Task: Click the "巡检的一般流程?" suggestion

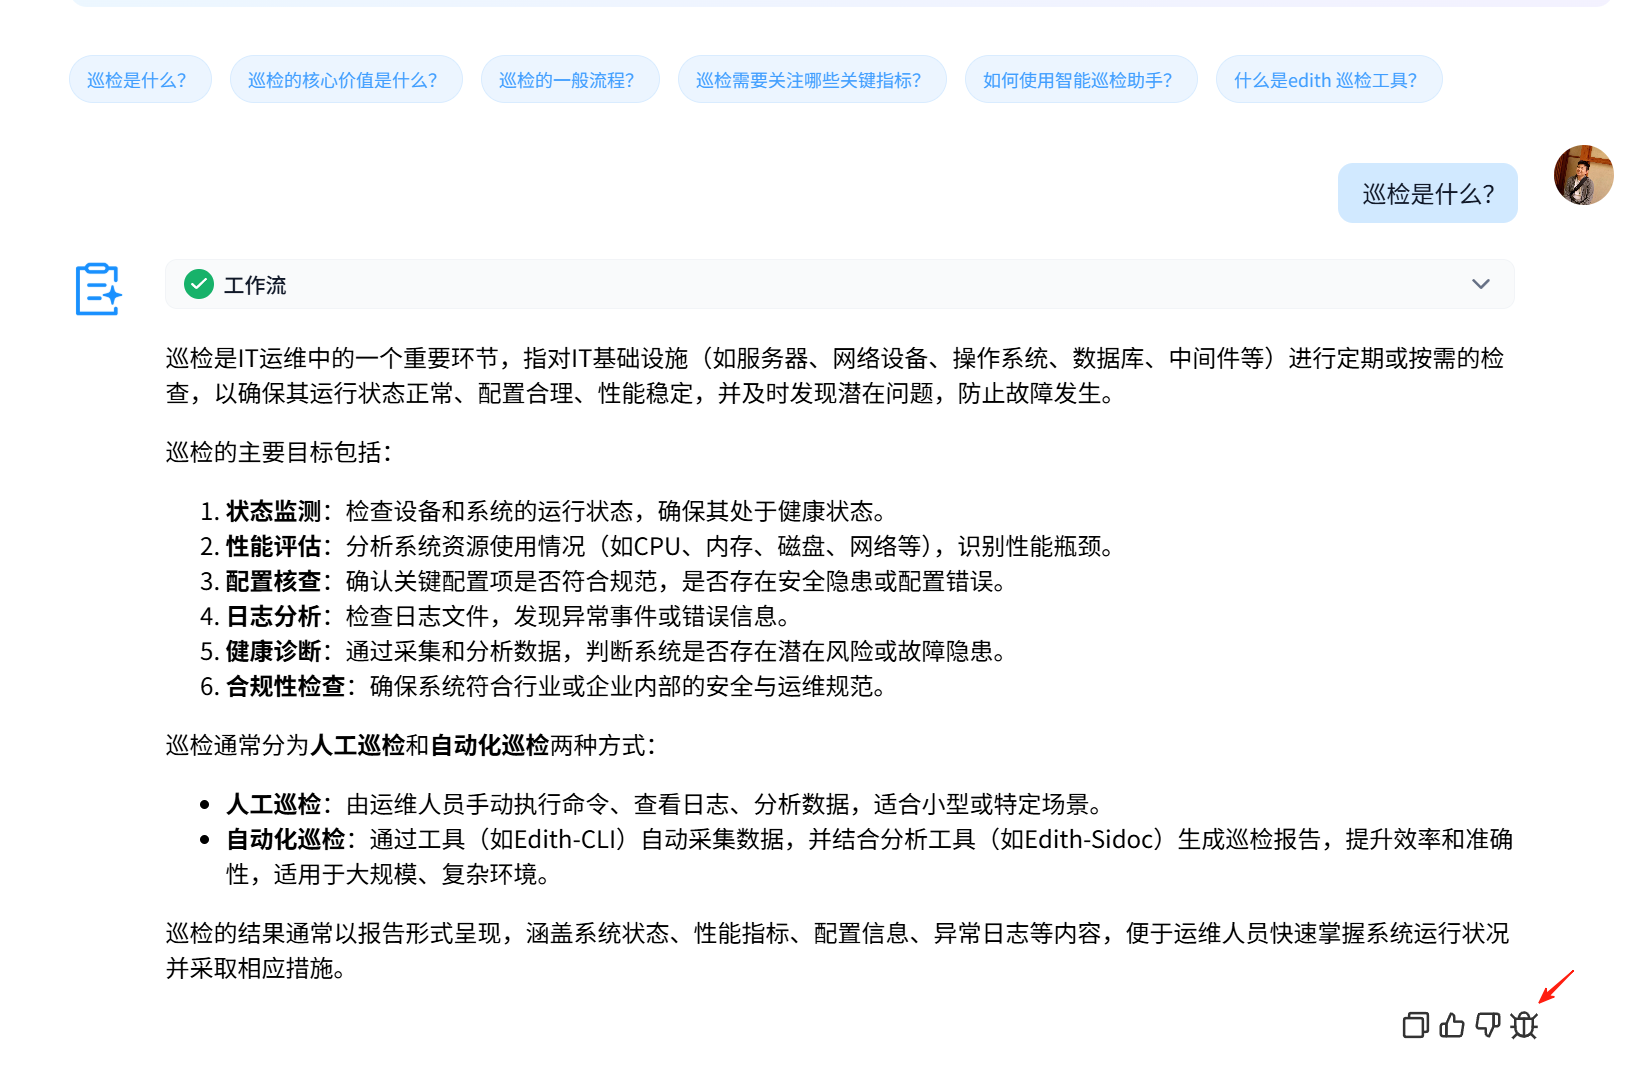Action: pos(569,79)
